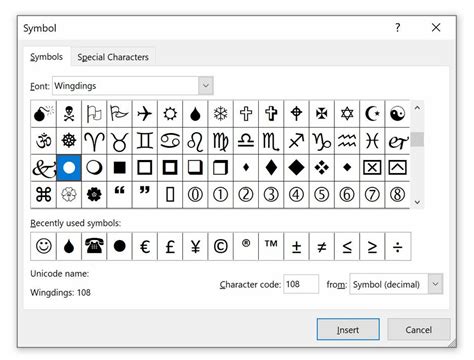Switch to the Special Characters tab
474x360 pixels.
(113, 57)
